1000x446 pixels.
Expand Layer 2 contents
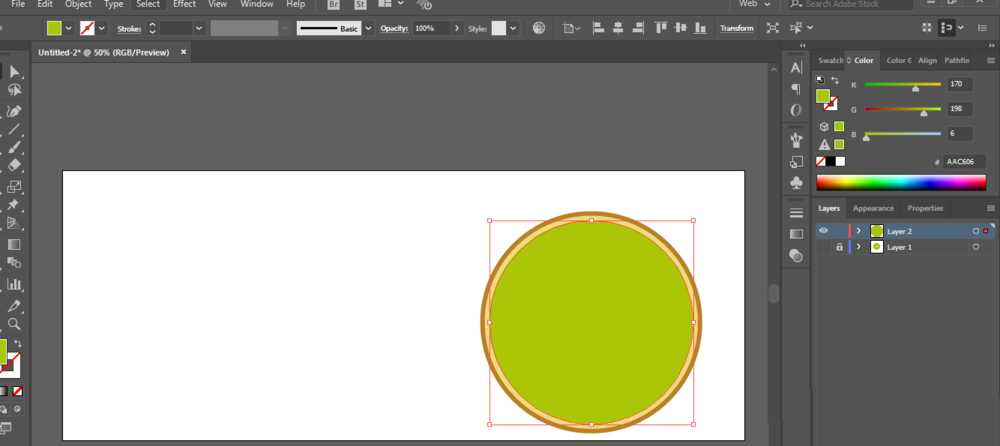pyautogui.click(x=858, y=231)
